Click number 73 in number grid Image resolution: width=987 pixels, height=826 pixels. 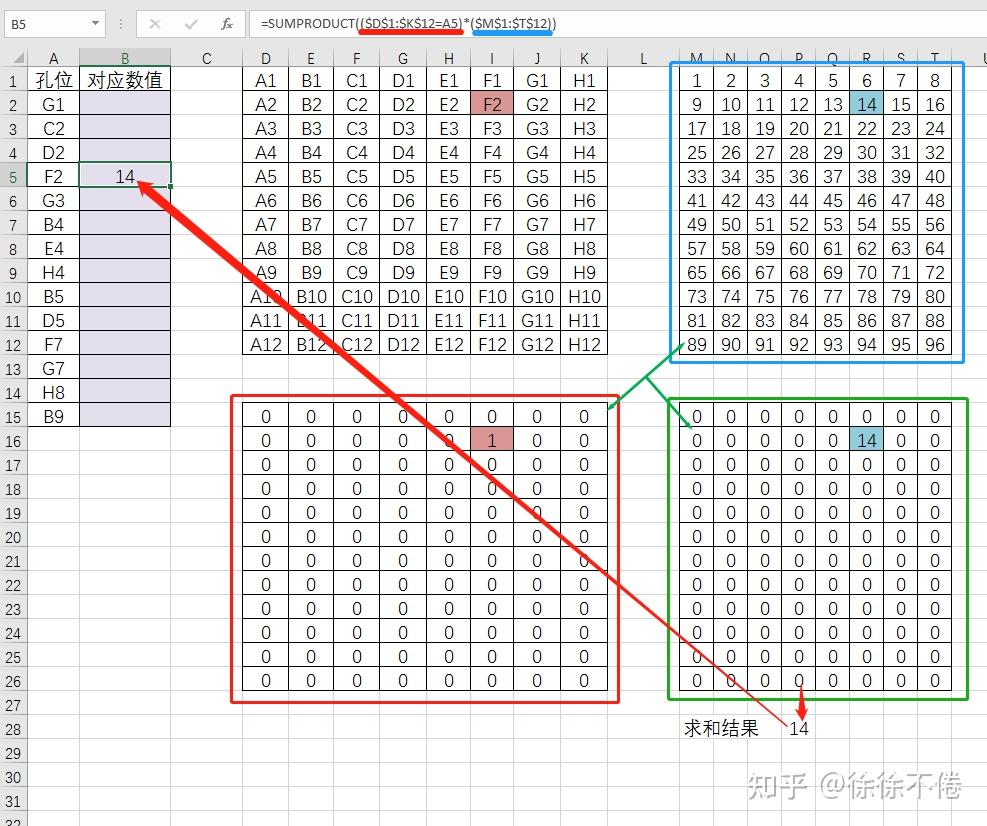[x=696, y=296]
